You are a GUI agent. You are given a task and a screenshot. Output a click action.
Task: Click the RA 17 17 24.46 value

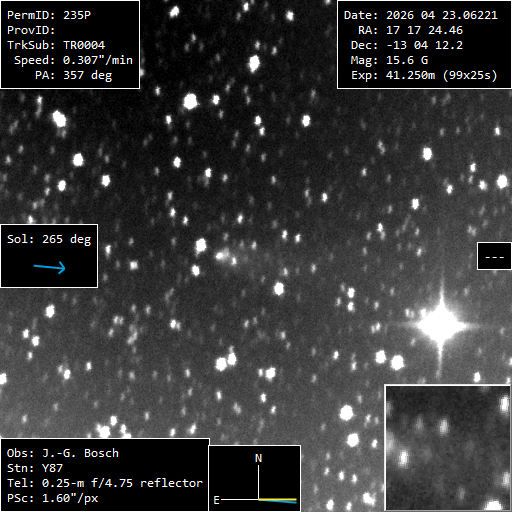click(424, 30)
